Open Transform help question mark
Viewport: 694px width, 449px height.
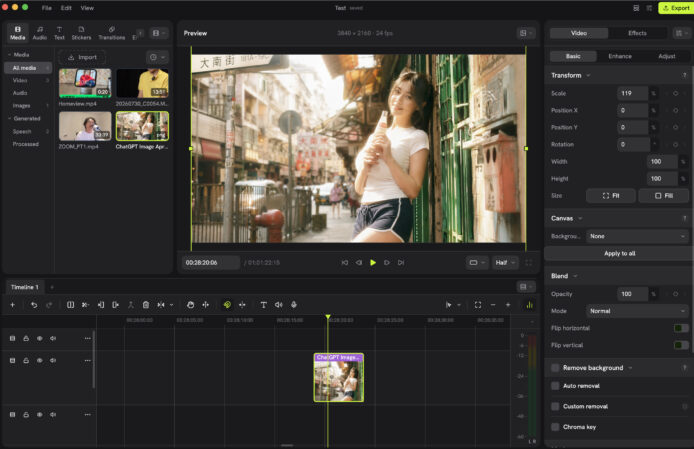684,76
